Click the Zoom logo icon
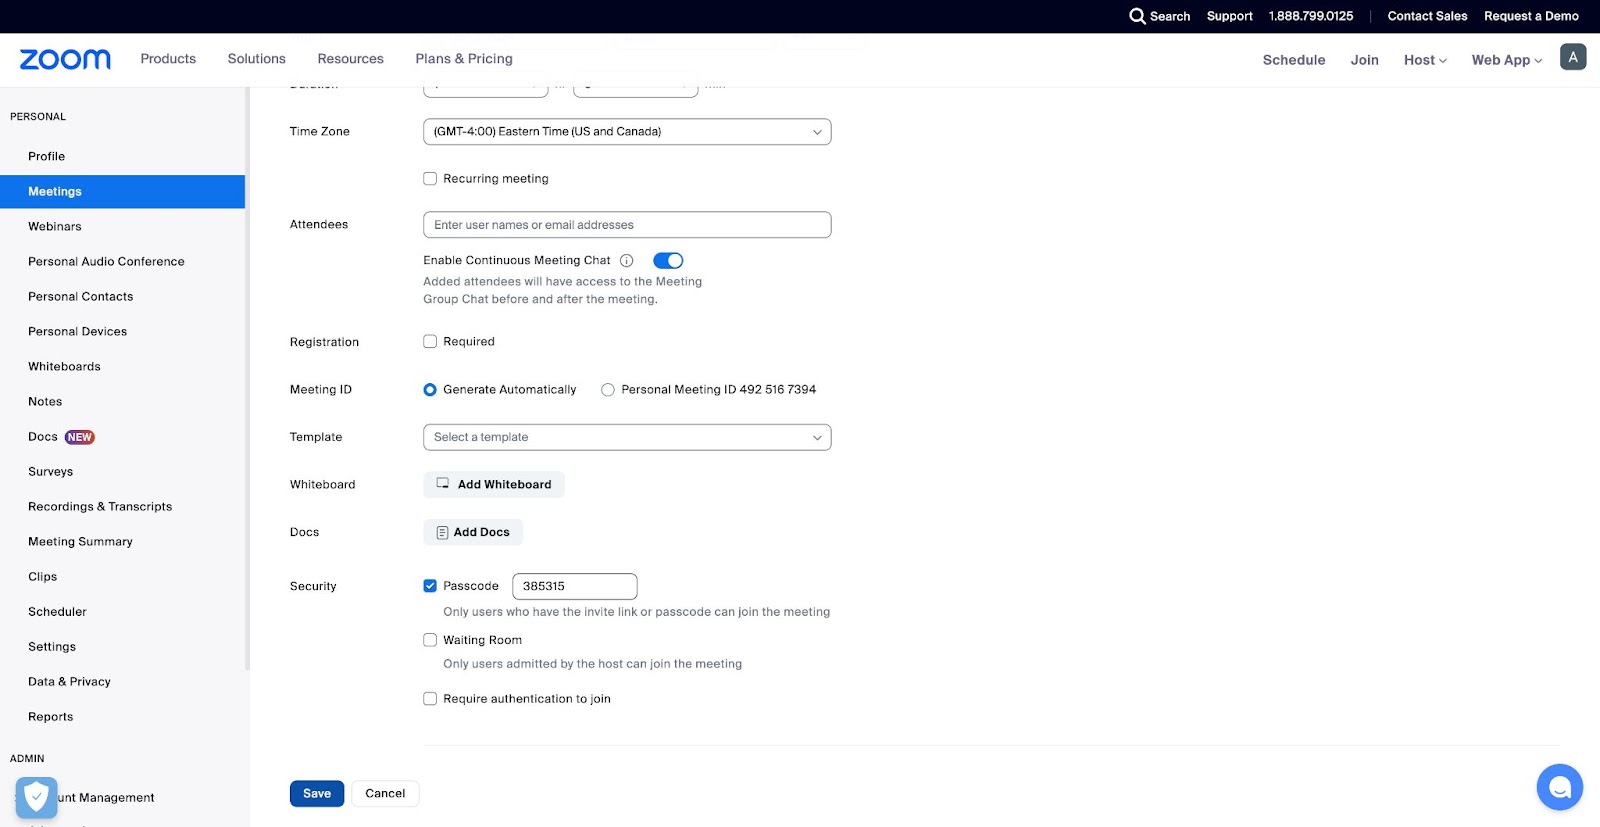The width and height of the screenshot is (1600, 827). point(65,60)
